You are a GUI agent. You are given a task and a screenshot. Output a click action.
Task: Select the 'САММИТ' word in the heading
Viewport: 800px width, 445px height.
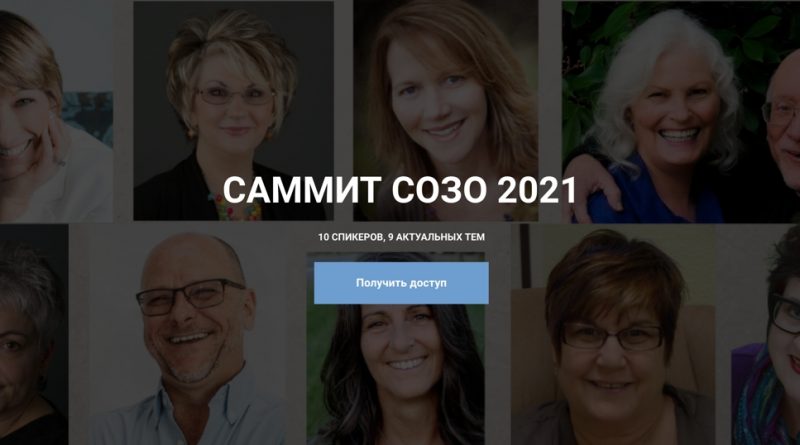click(302, 190)
